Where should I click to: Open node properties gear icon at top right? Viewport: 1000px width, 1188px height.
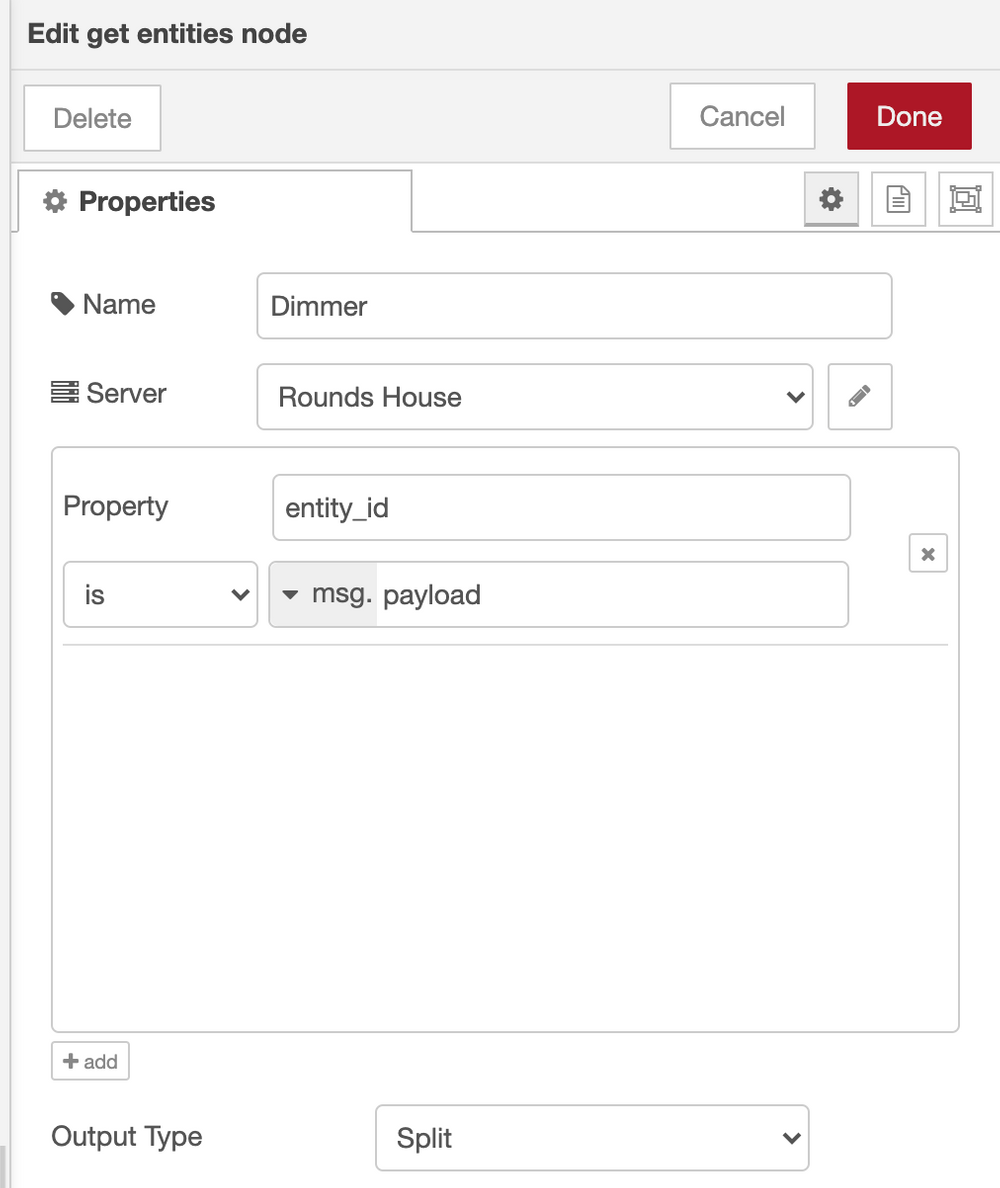(x=831, y=200)
